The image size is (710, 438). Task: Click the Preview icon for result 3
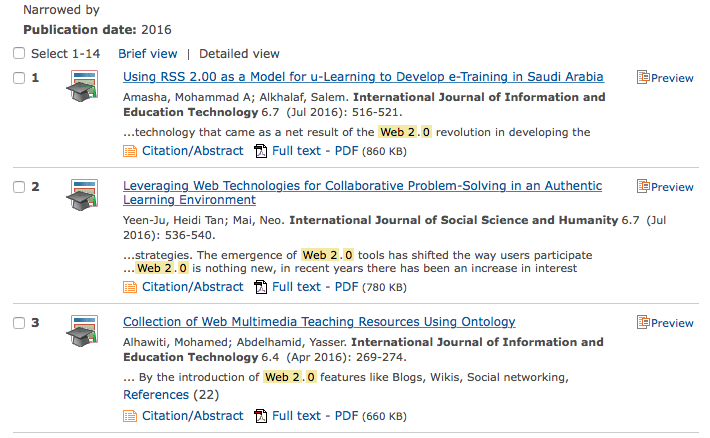click(x=643, y=323)
